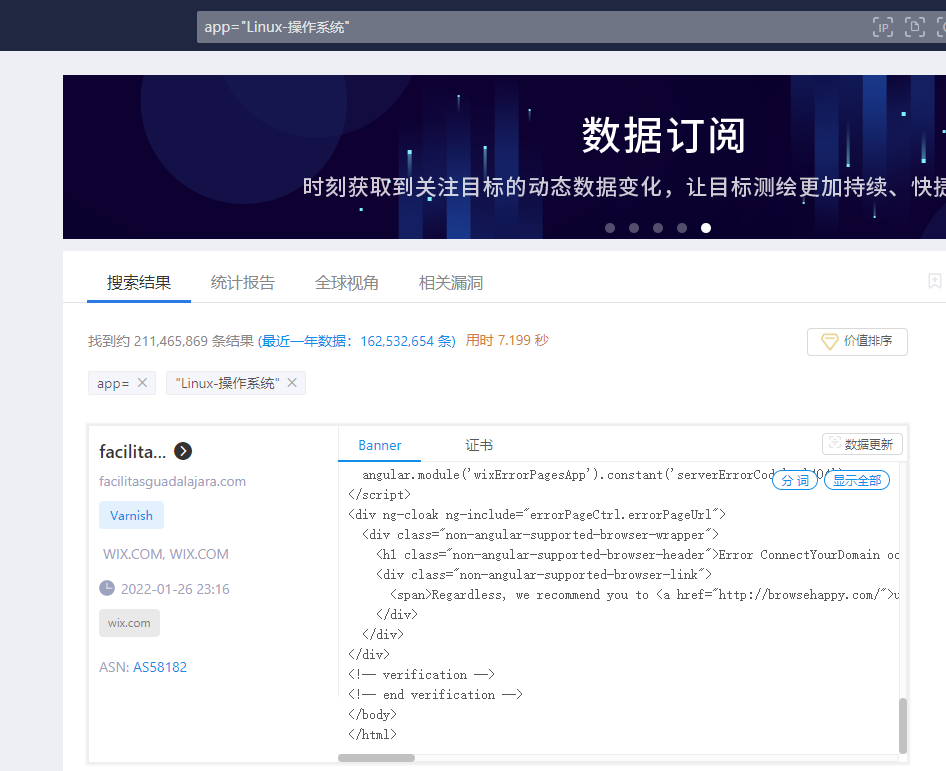Click the horizontal scrollbar under the banner code

click(x=376, y=758)
